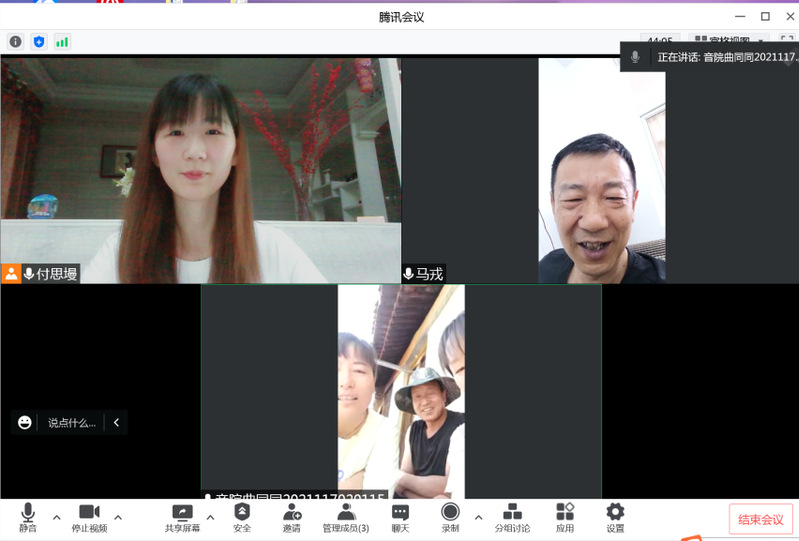Click the 付思墁 name label
The width and height of the screenshot is (799, 541).
coord(57,274)
